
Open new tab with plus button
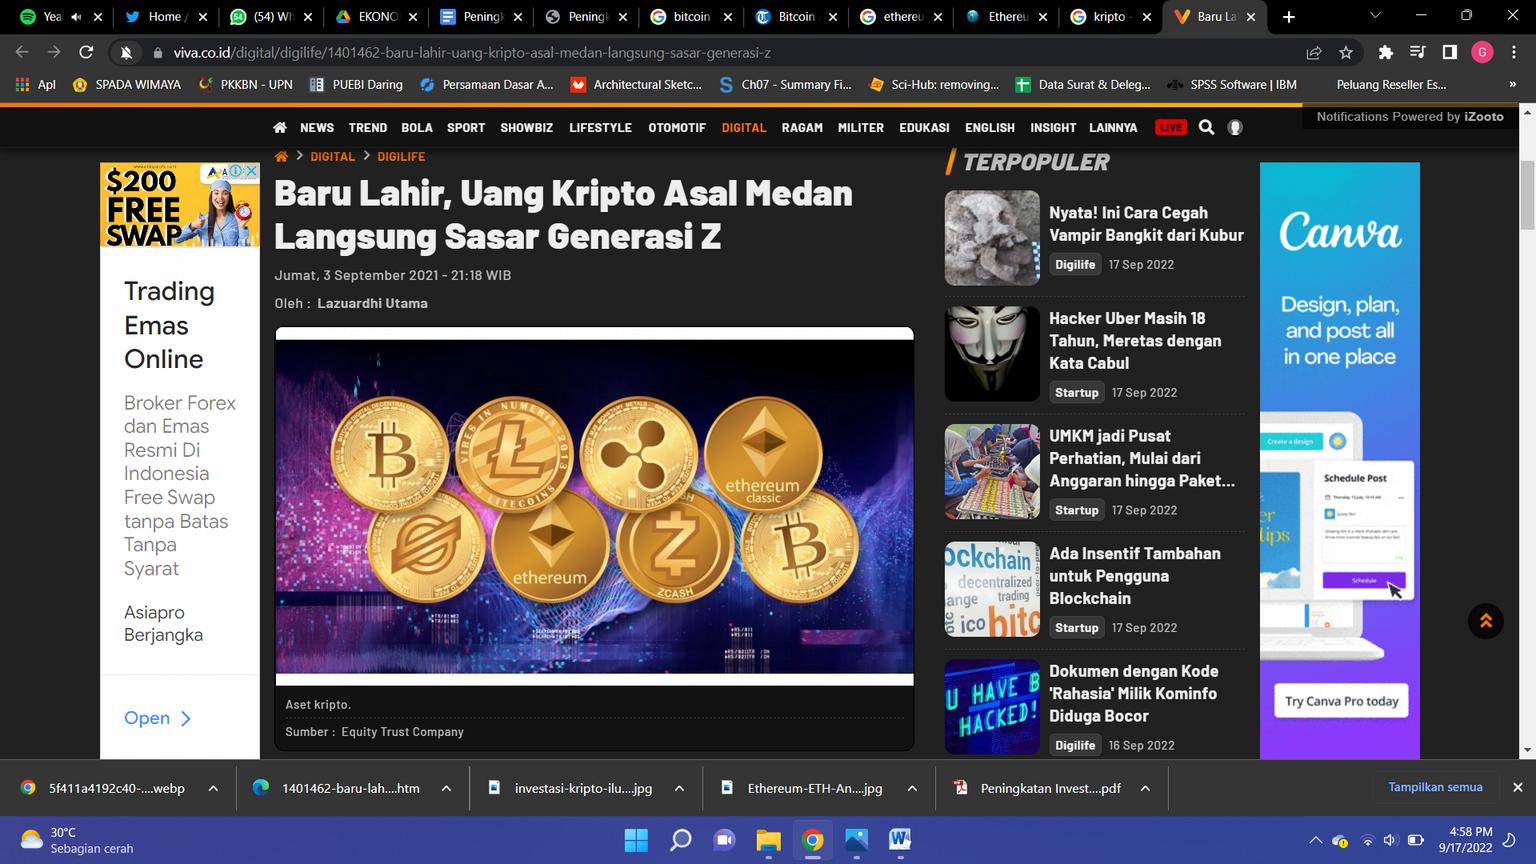(x=1289, y=17)
